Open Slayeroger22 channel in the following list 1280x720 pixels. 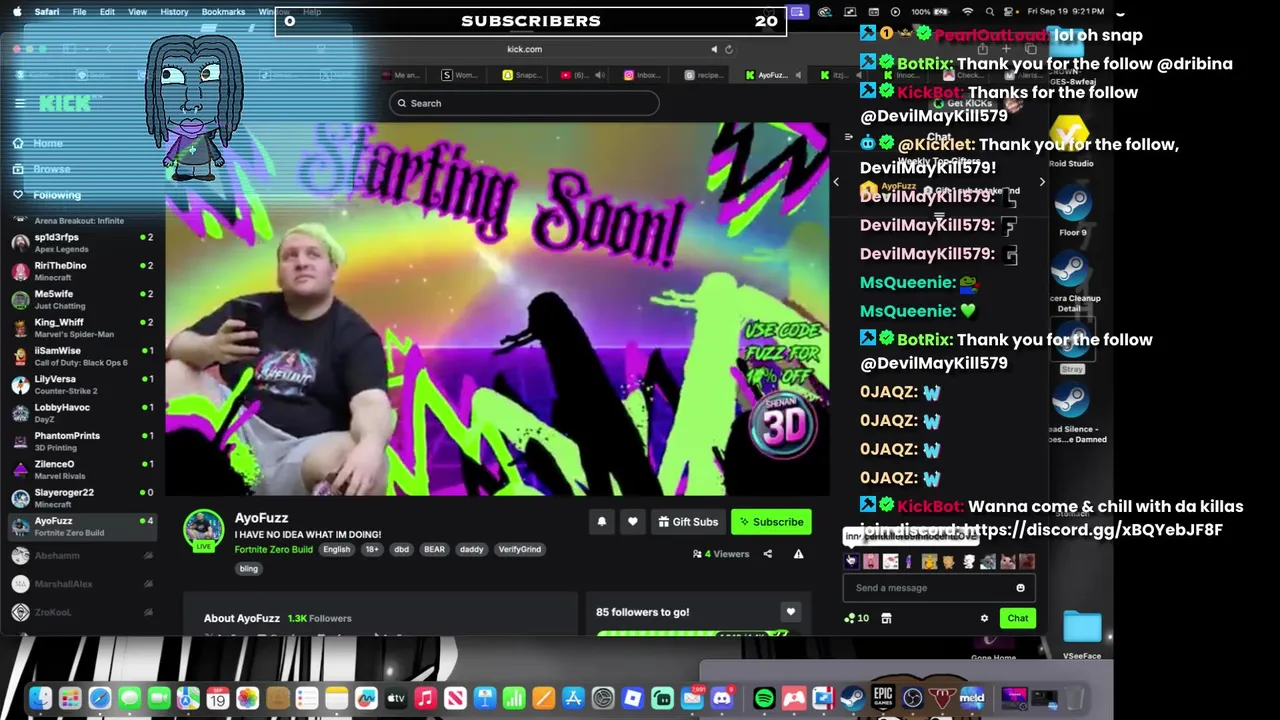[82, 497]
